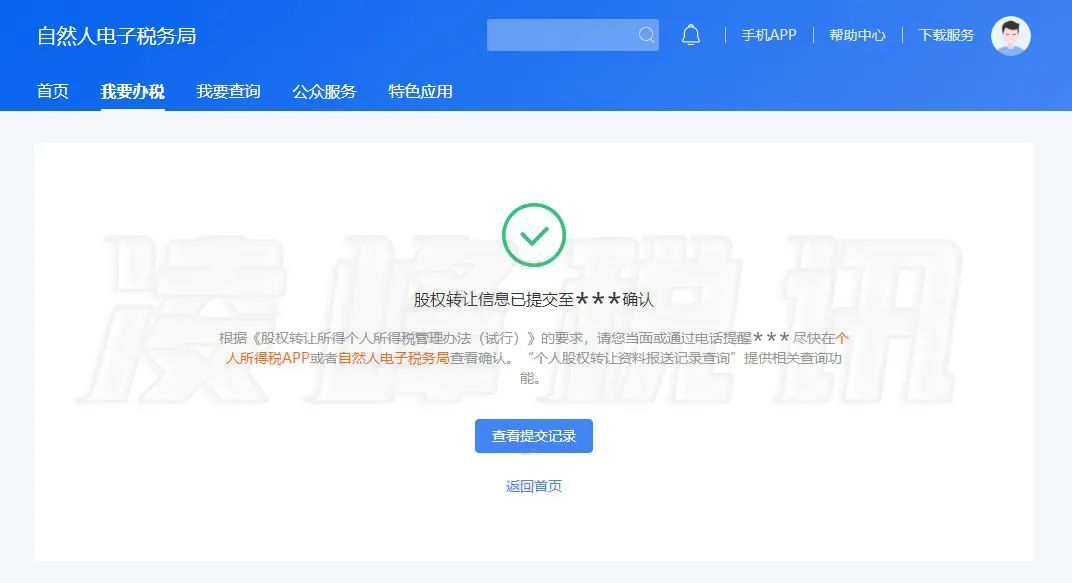Click the green success checkmark icon
This screenshot has height=583, width=1072.
click(533, 235)
